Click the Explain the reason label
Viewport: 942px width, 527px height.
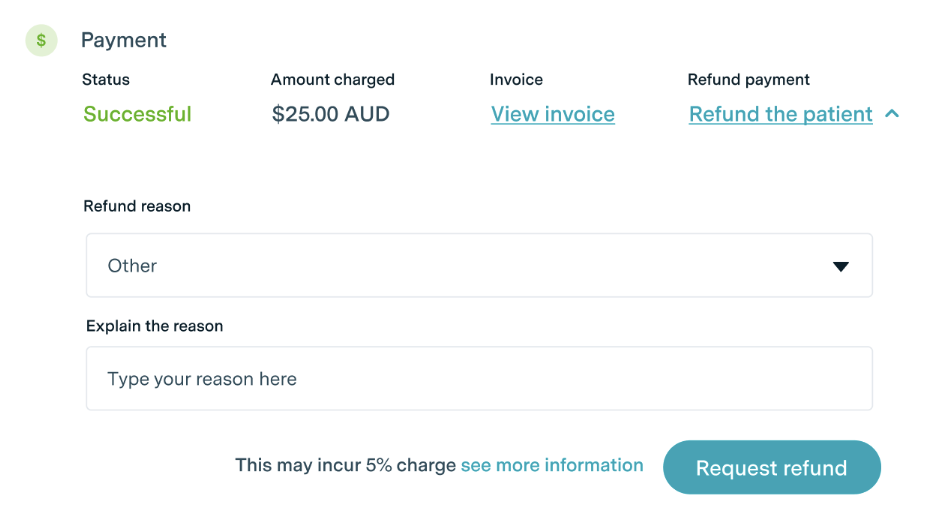click(154, 326)
